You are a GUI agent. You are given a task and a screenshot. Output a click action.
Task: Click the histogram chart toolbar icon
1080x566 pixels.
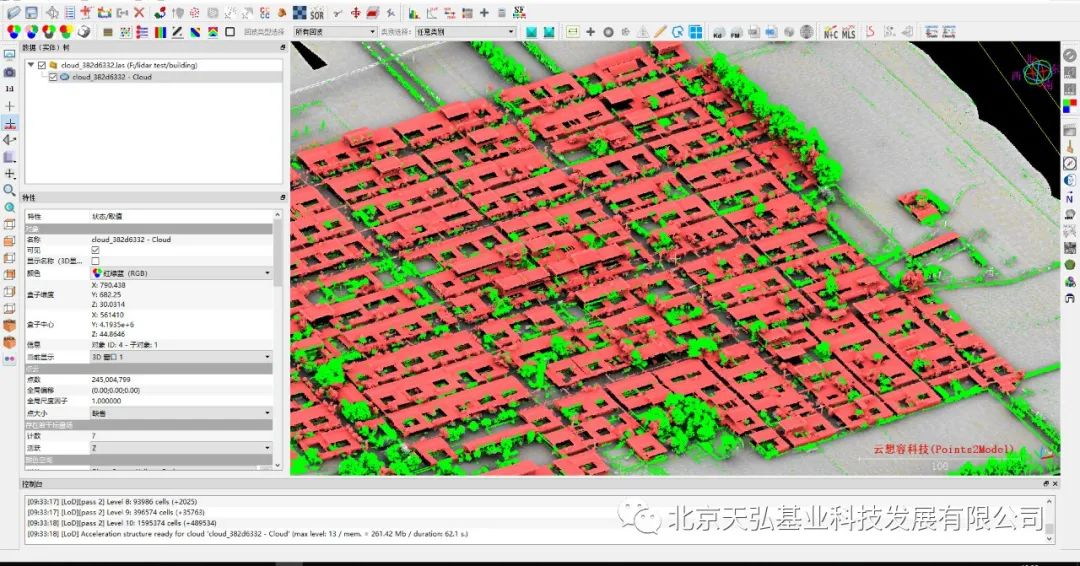pos(414,13)
